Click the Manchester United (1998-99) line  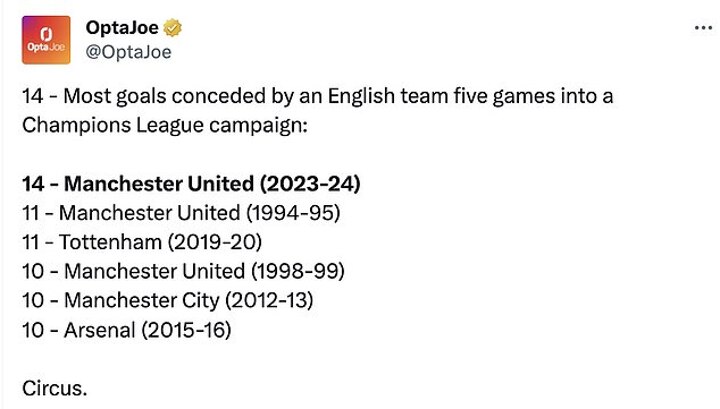(x=183, y=271)
